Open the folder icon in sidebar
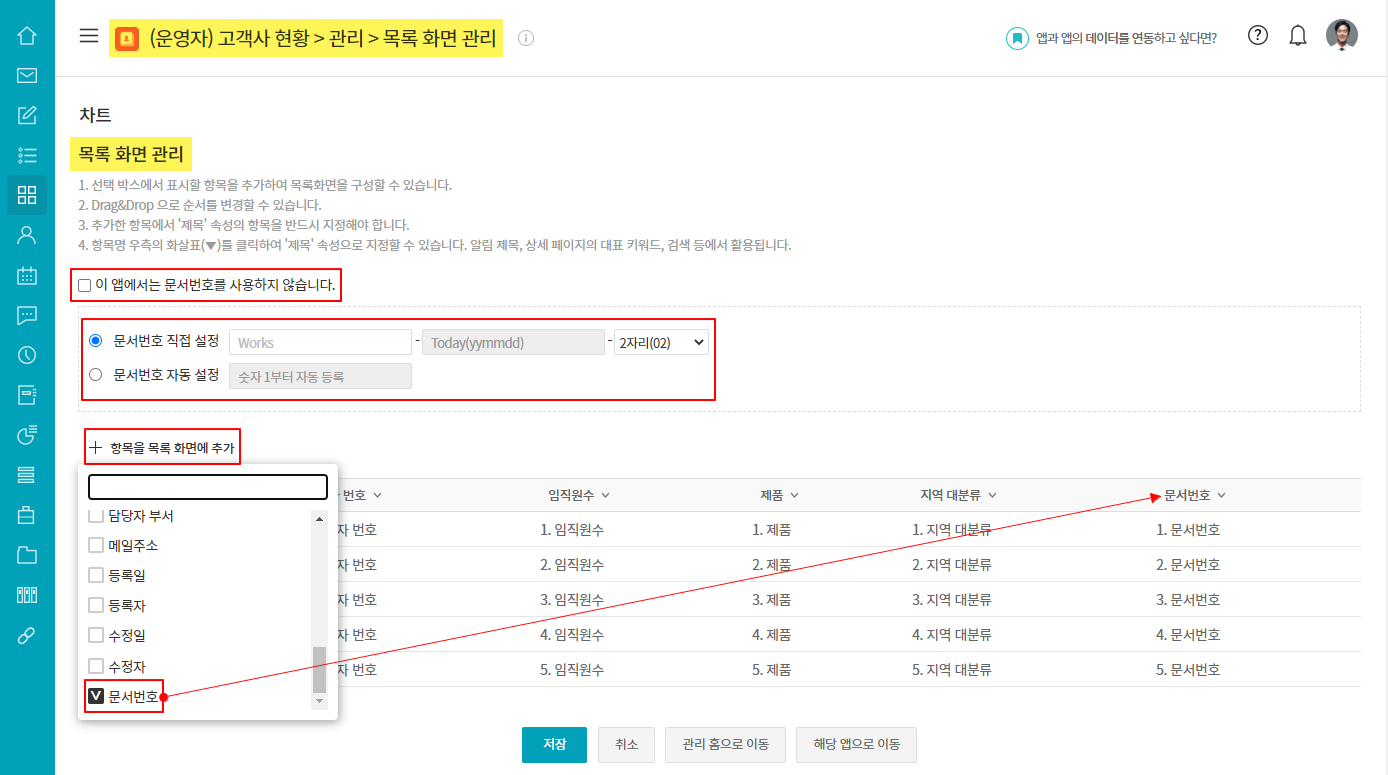 [27, 555]
